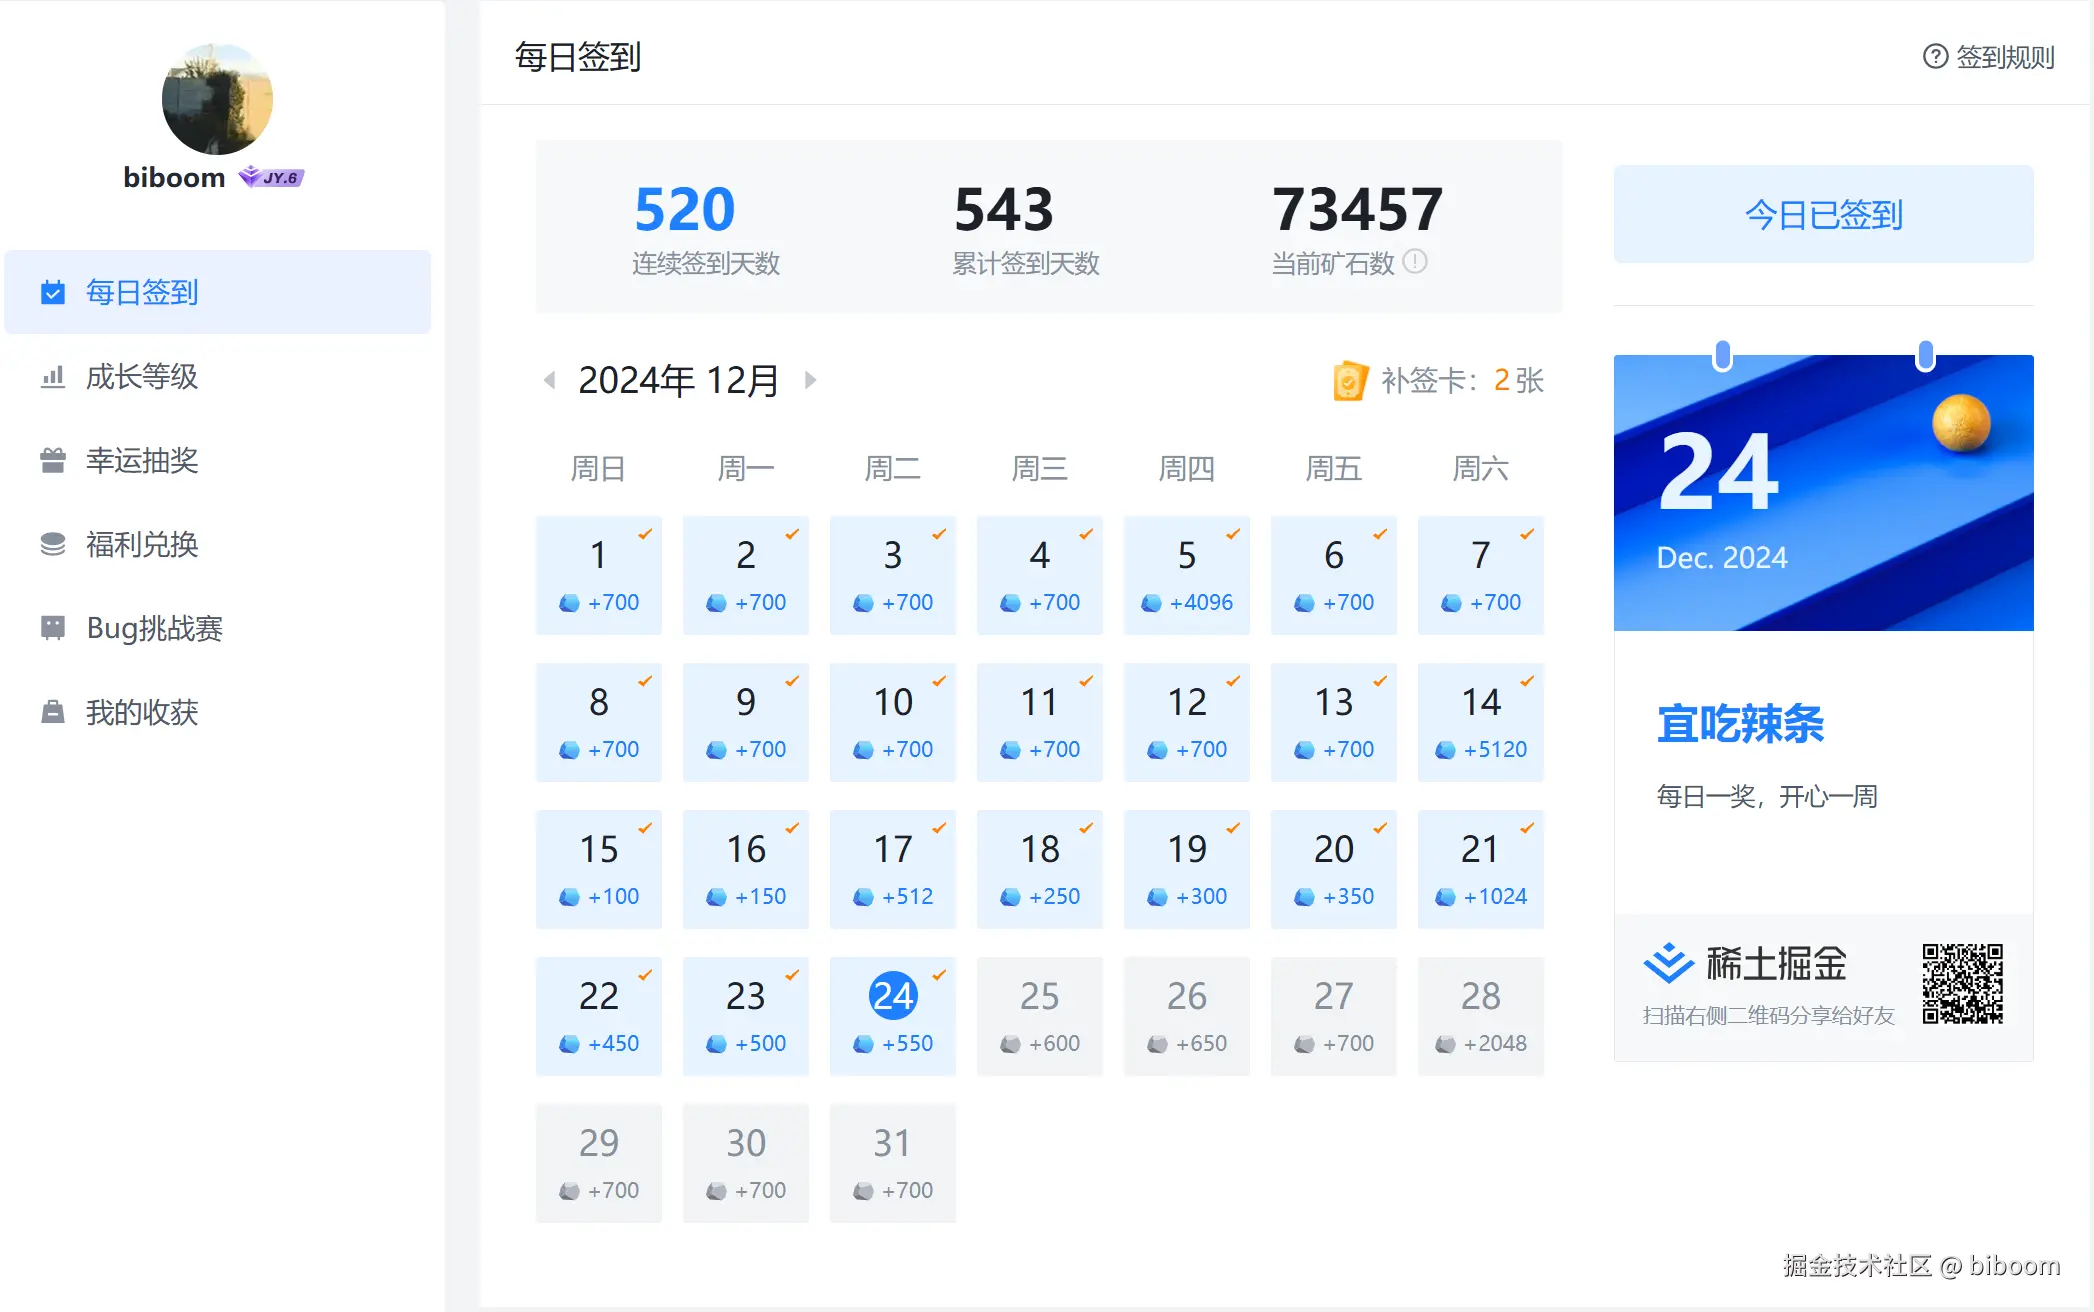The height and width of the screenshot is (1312, 2094).
Task: Click biboom's profile avatar
Action: (x=216, y=99)
